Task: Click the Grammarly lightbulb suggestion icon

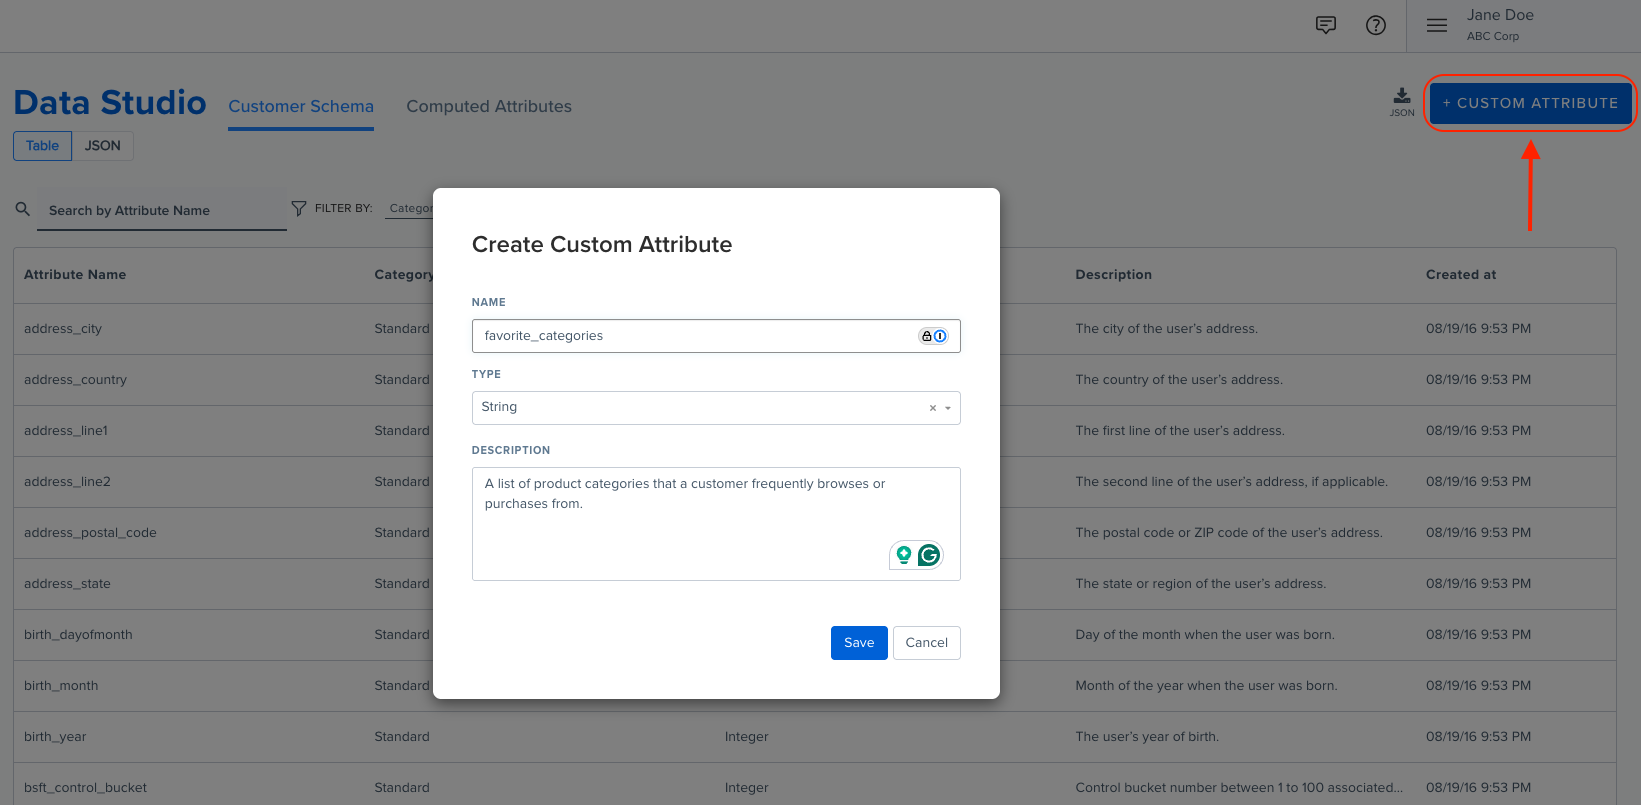Action: point(904,555)
